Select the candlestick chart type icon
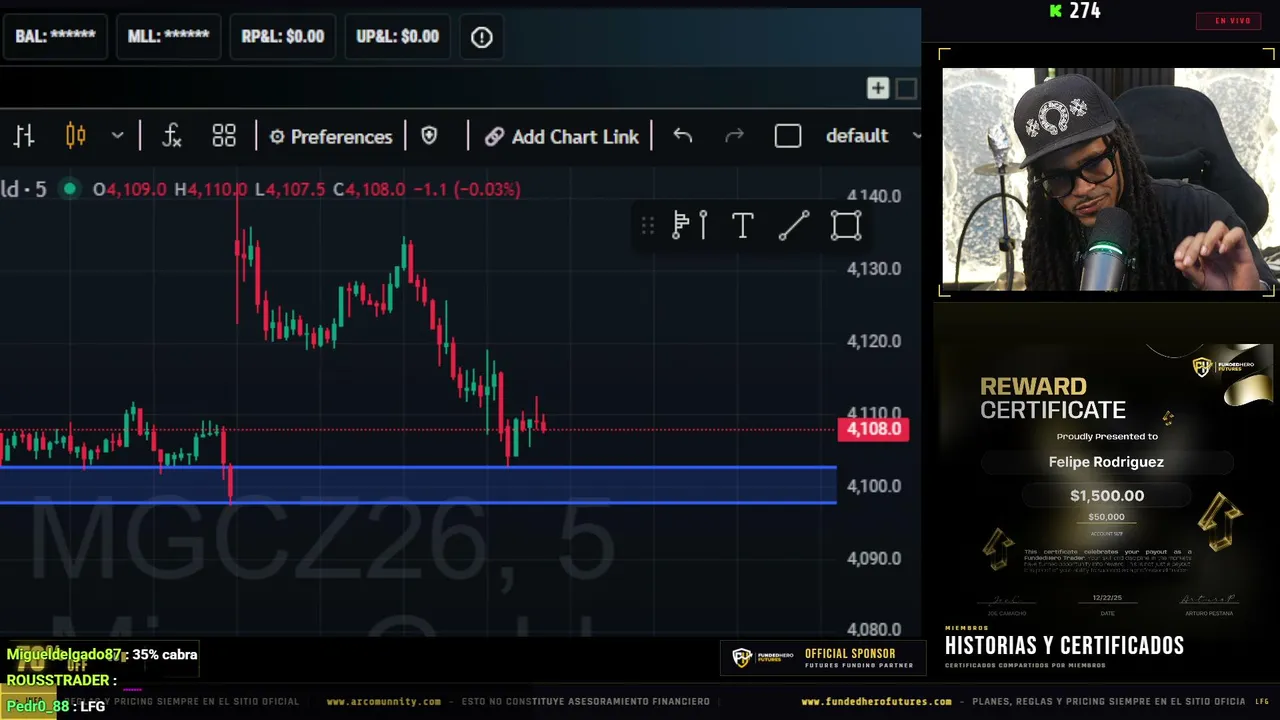The image size is (1280, 720). (76, 136)
